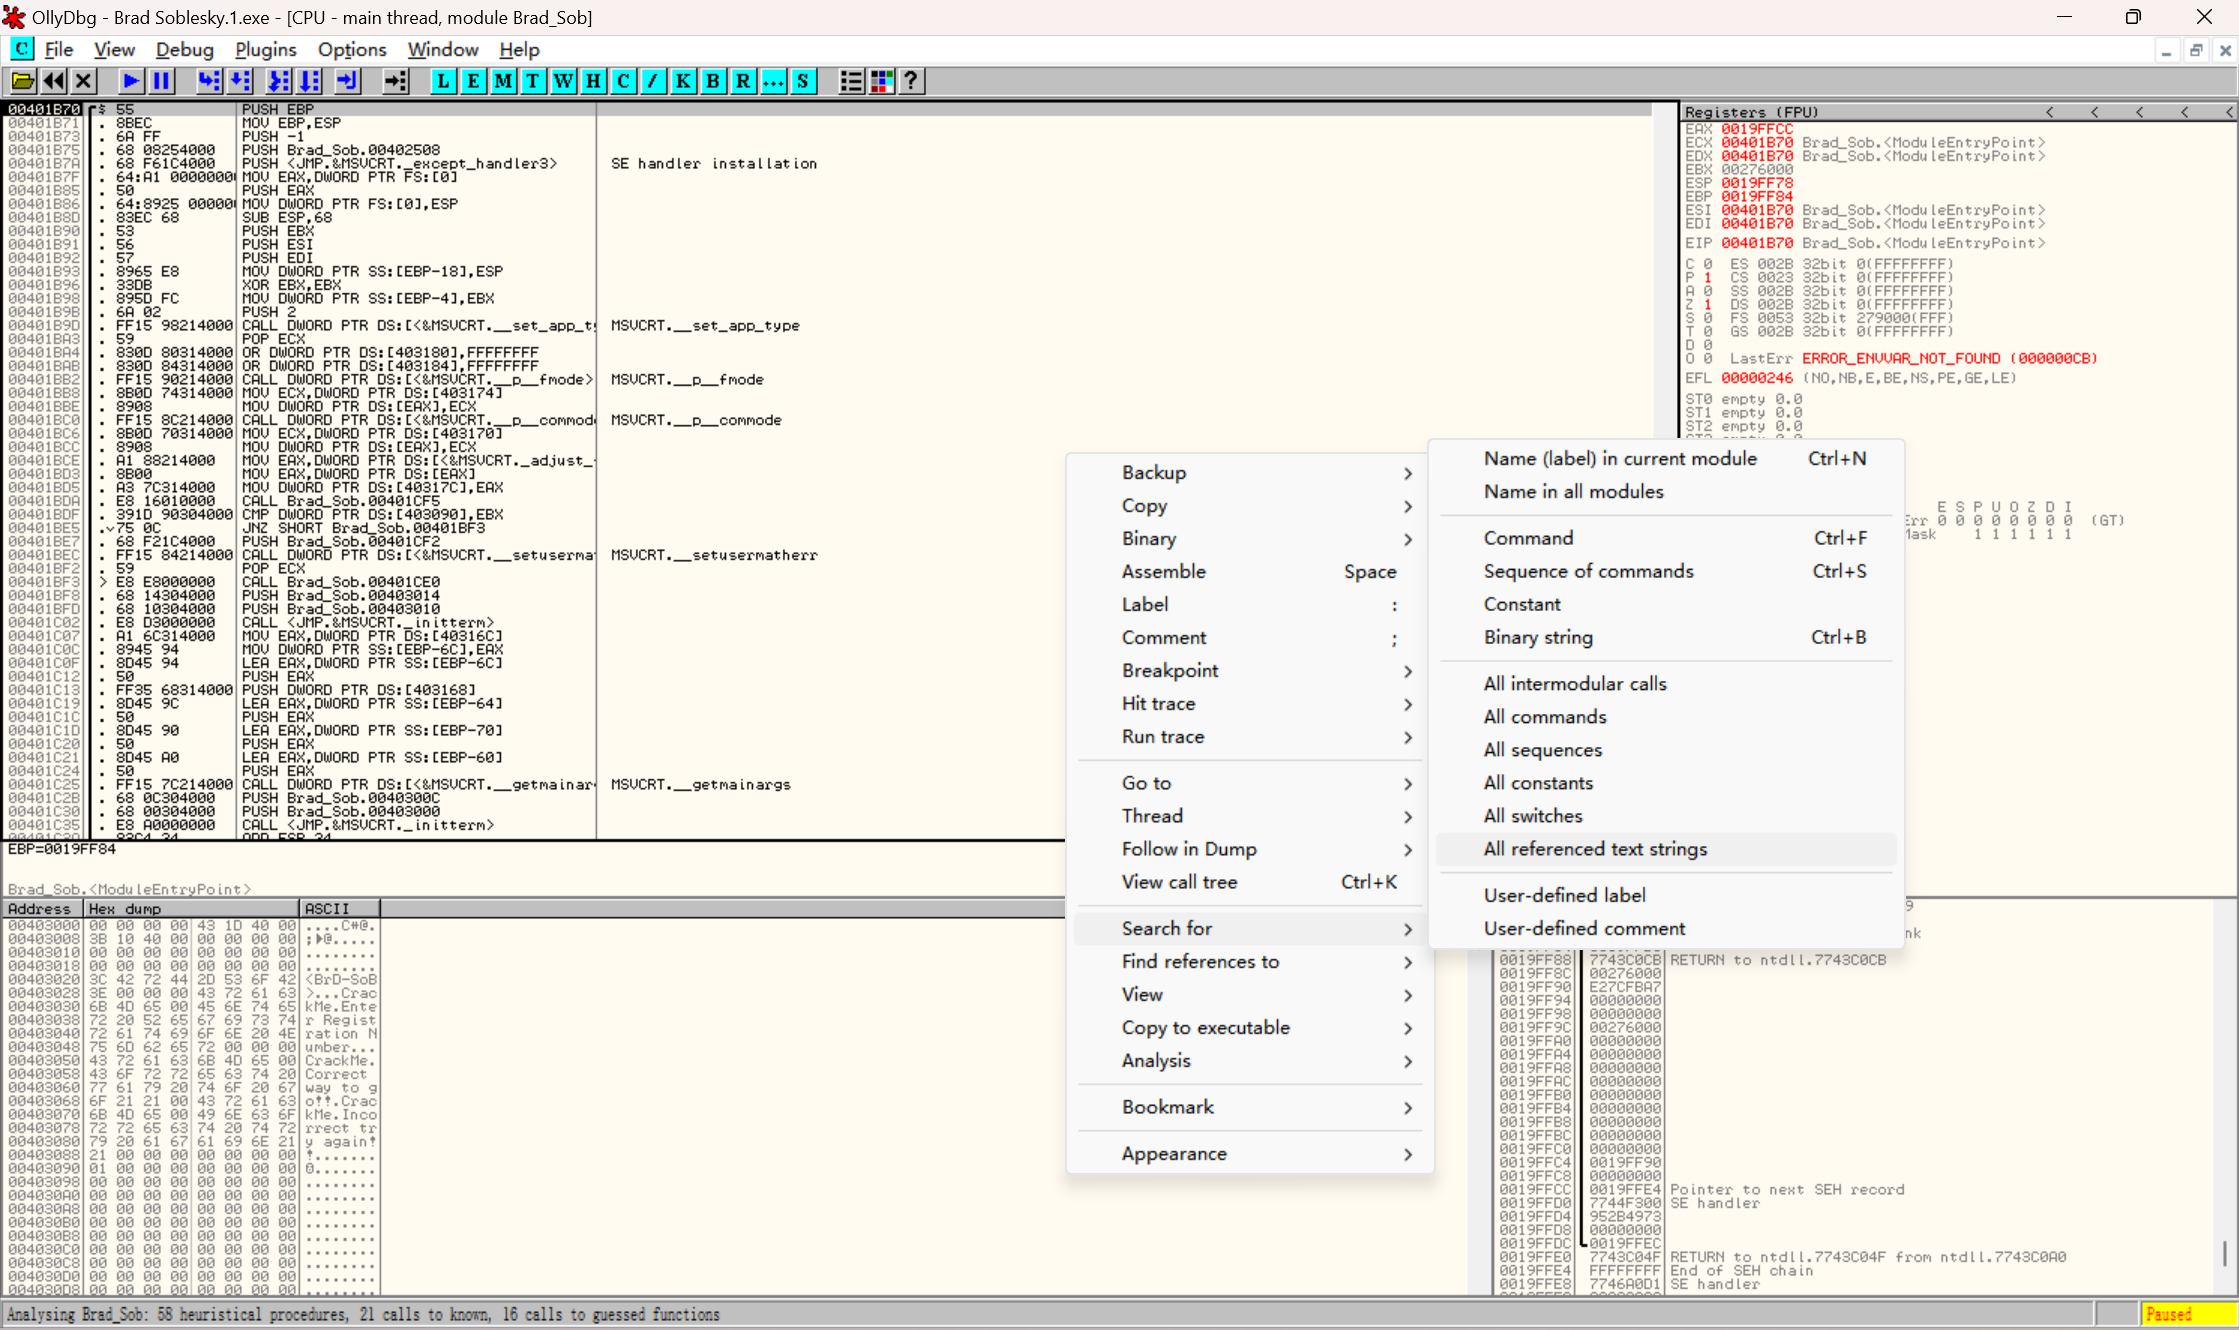Click the Registers (FPU) panel header
The image size is (2239, 1330).
coord(1750,112)
